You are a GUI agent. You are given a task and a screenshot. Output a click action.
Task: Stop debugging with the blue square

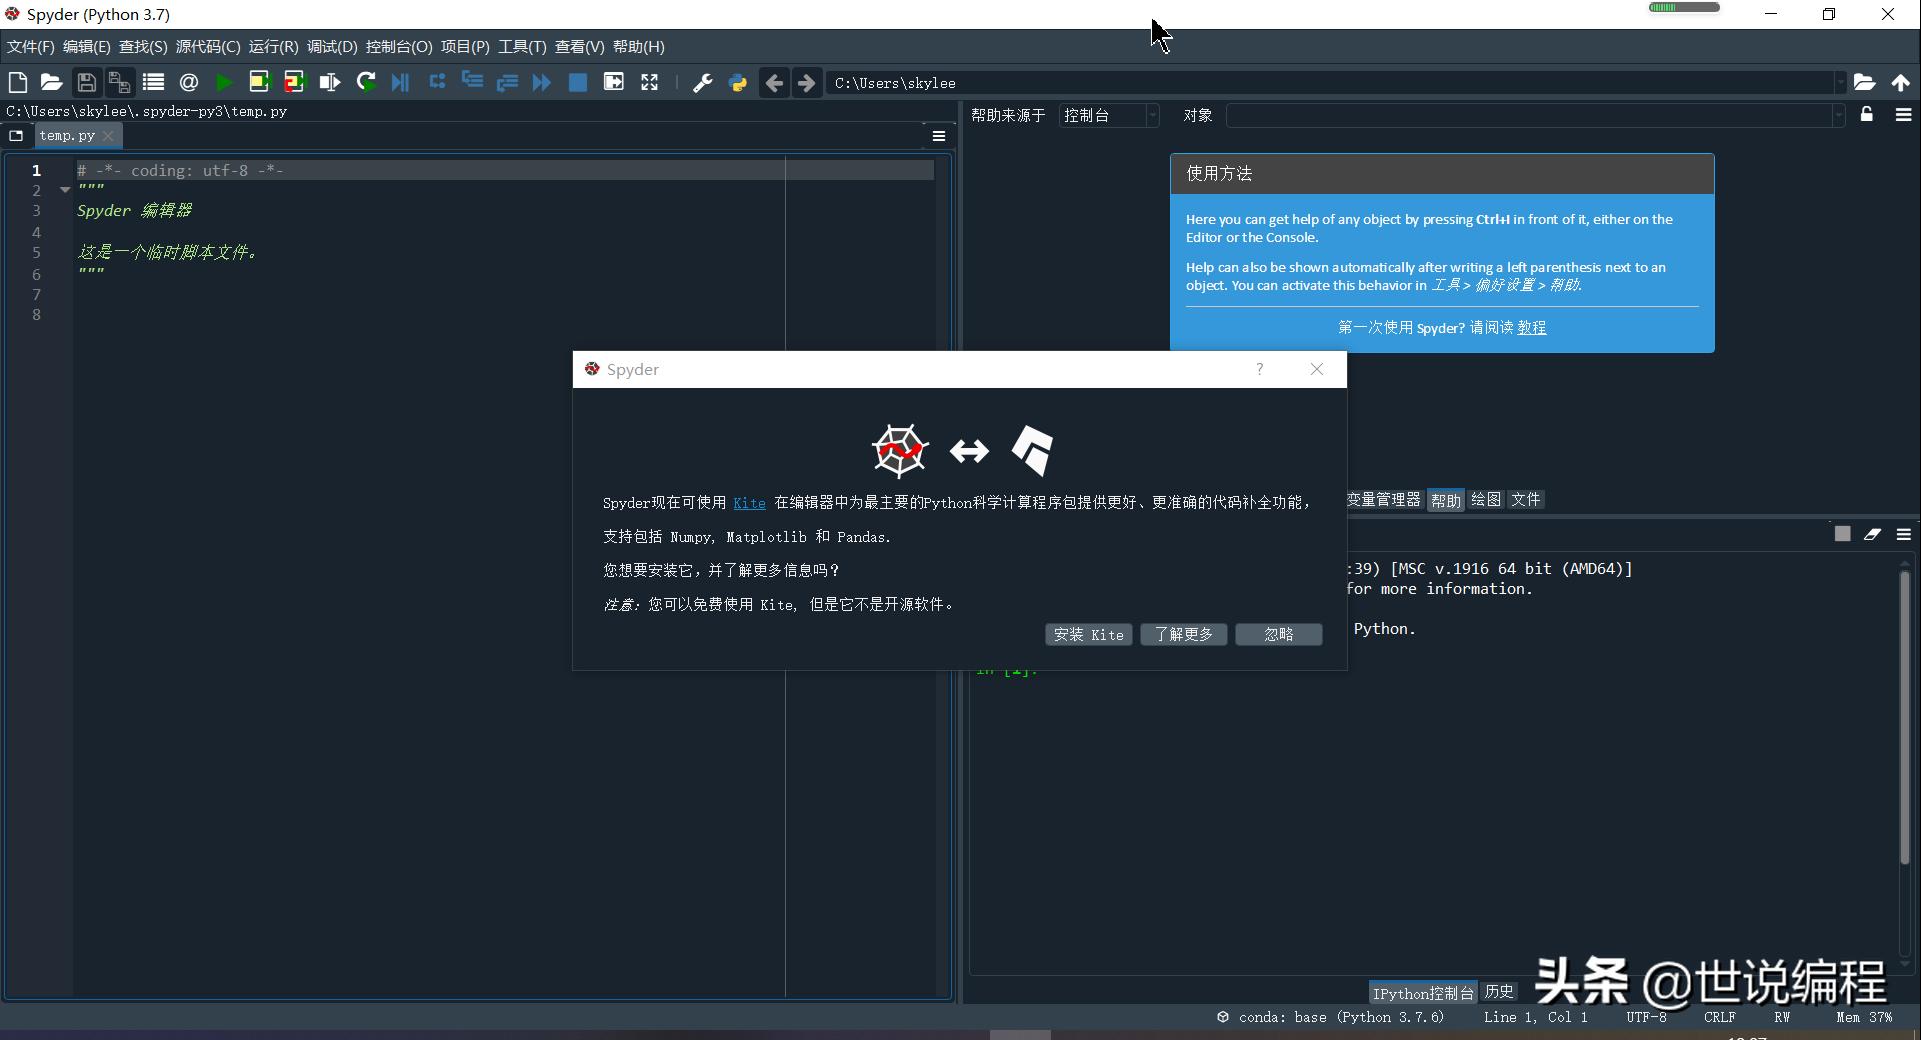tap(578, 82)
